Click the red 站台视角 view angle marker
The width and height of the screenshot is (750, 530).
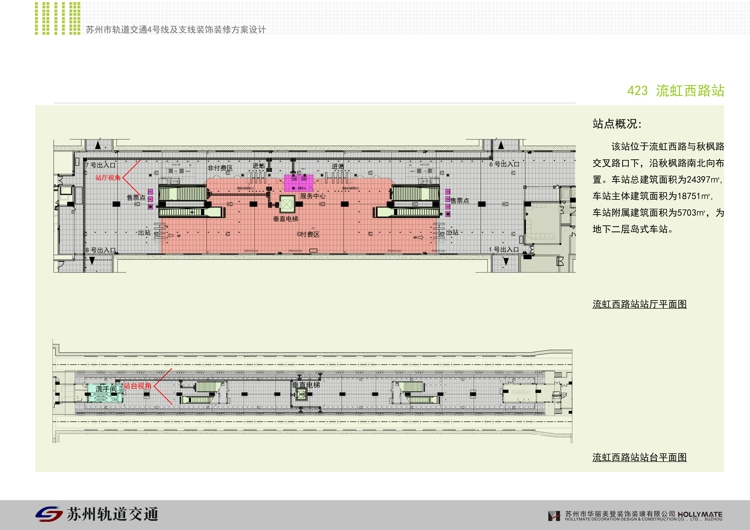pos(148,386)
